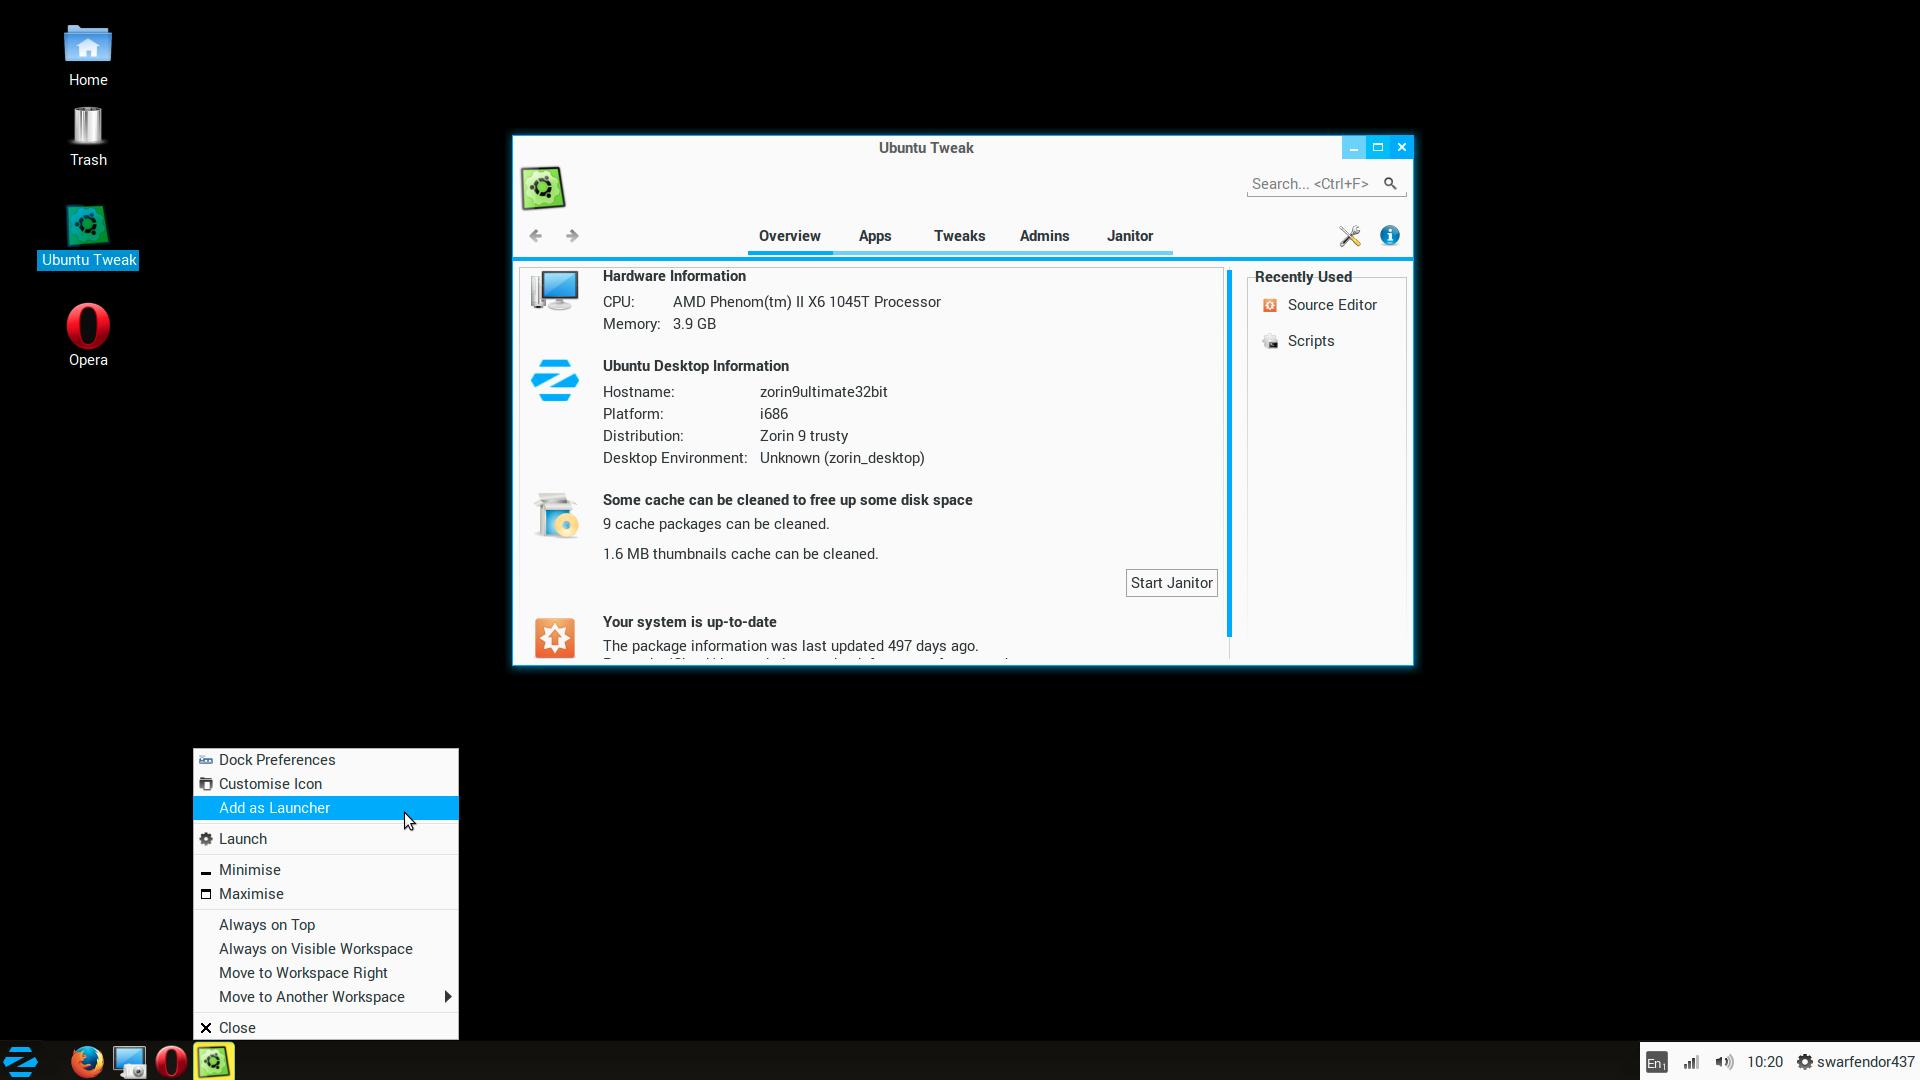This screenshot has width=1920, height=1080.
Task: Click the network signal tray icon
Action: pyautogui.click(x=1691, y=1062)
